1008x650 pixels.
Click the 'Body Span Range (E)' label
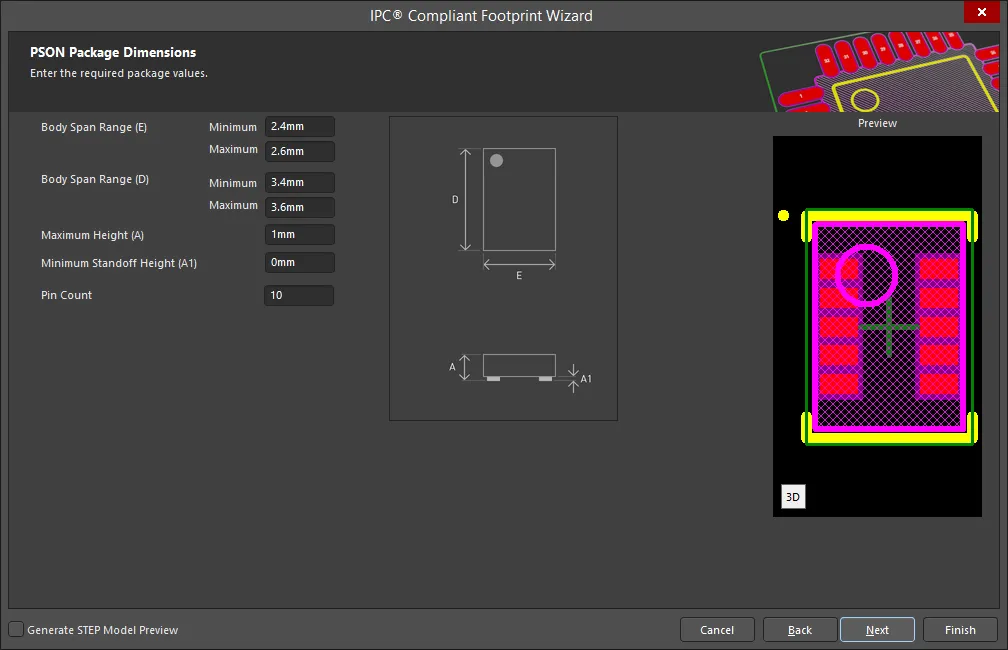94,127
